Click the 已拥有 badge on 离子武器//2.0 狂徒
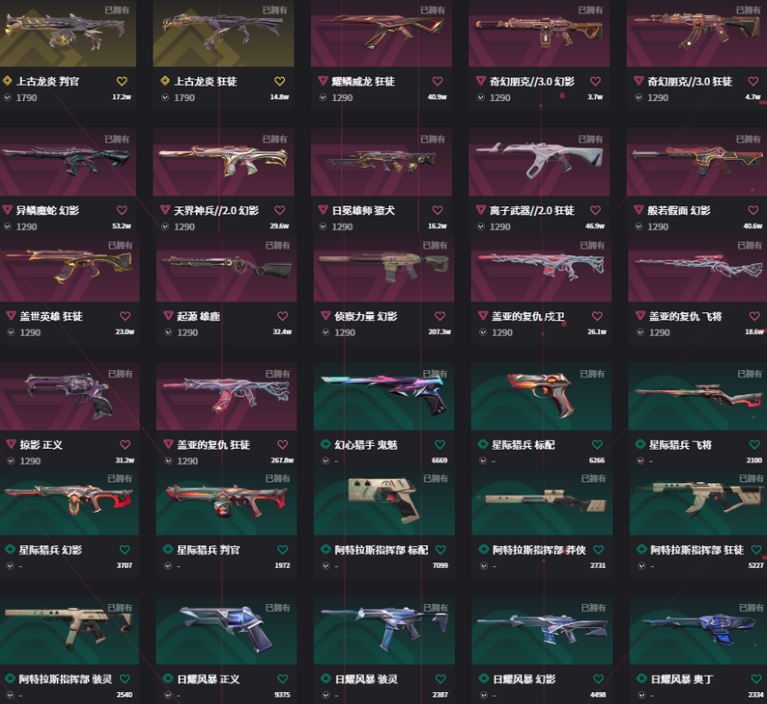Screen dimensions: 767x704 point(590,139)
